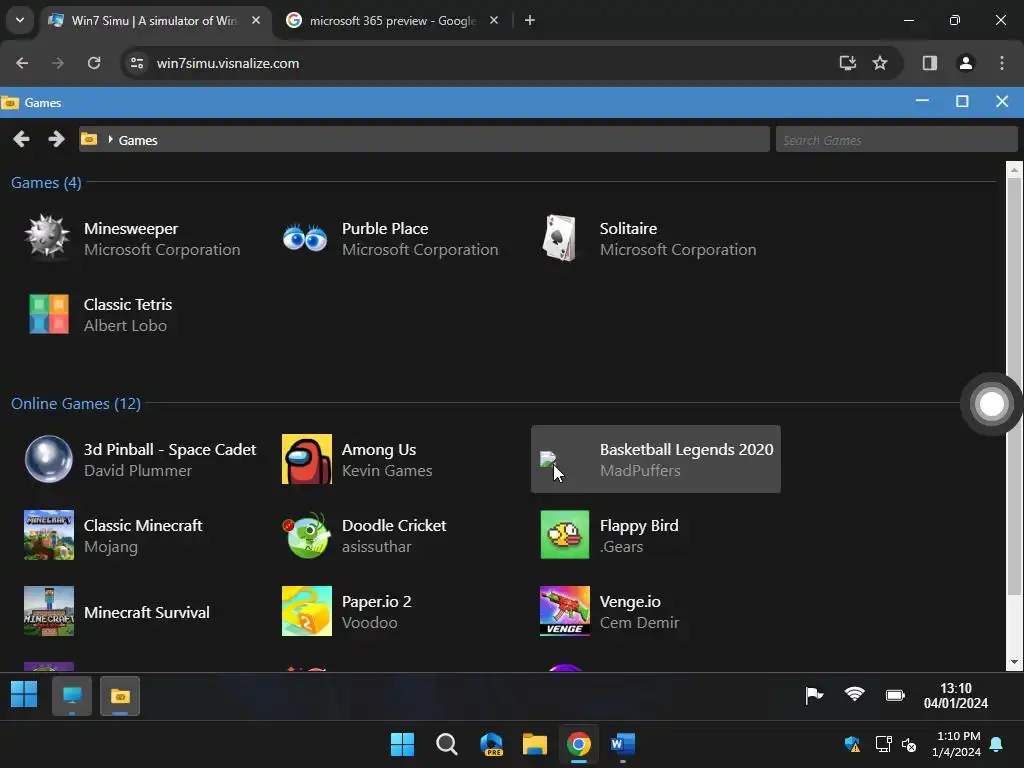Click the Games window vertical scrollbar
The height and width of the screenshot is (768, 1024).
pyautogui.click(x=1014, y=385)
